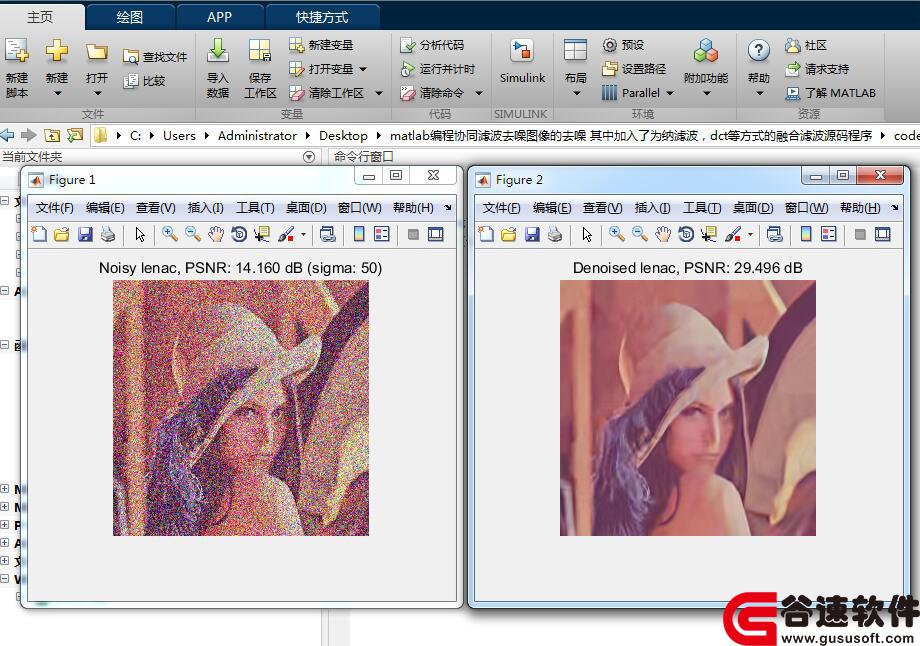Click the New Script icon in the ribbon
This screenshot has width=920, height=646.
point(16,50)
